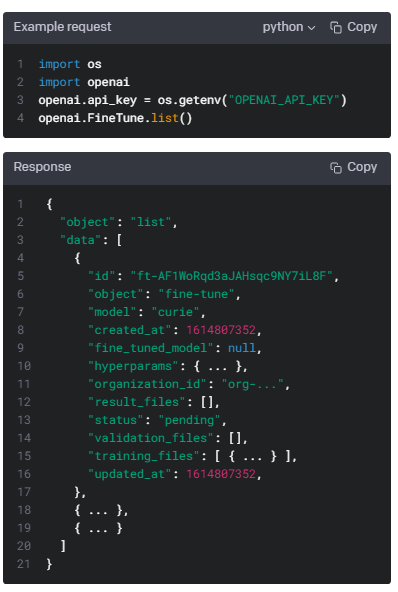Click the "result_files" line
Screen dimensions: 398x592
pos(154,402)
